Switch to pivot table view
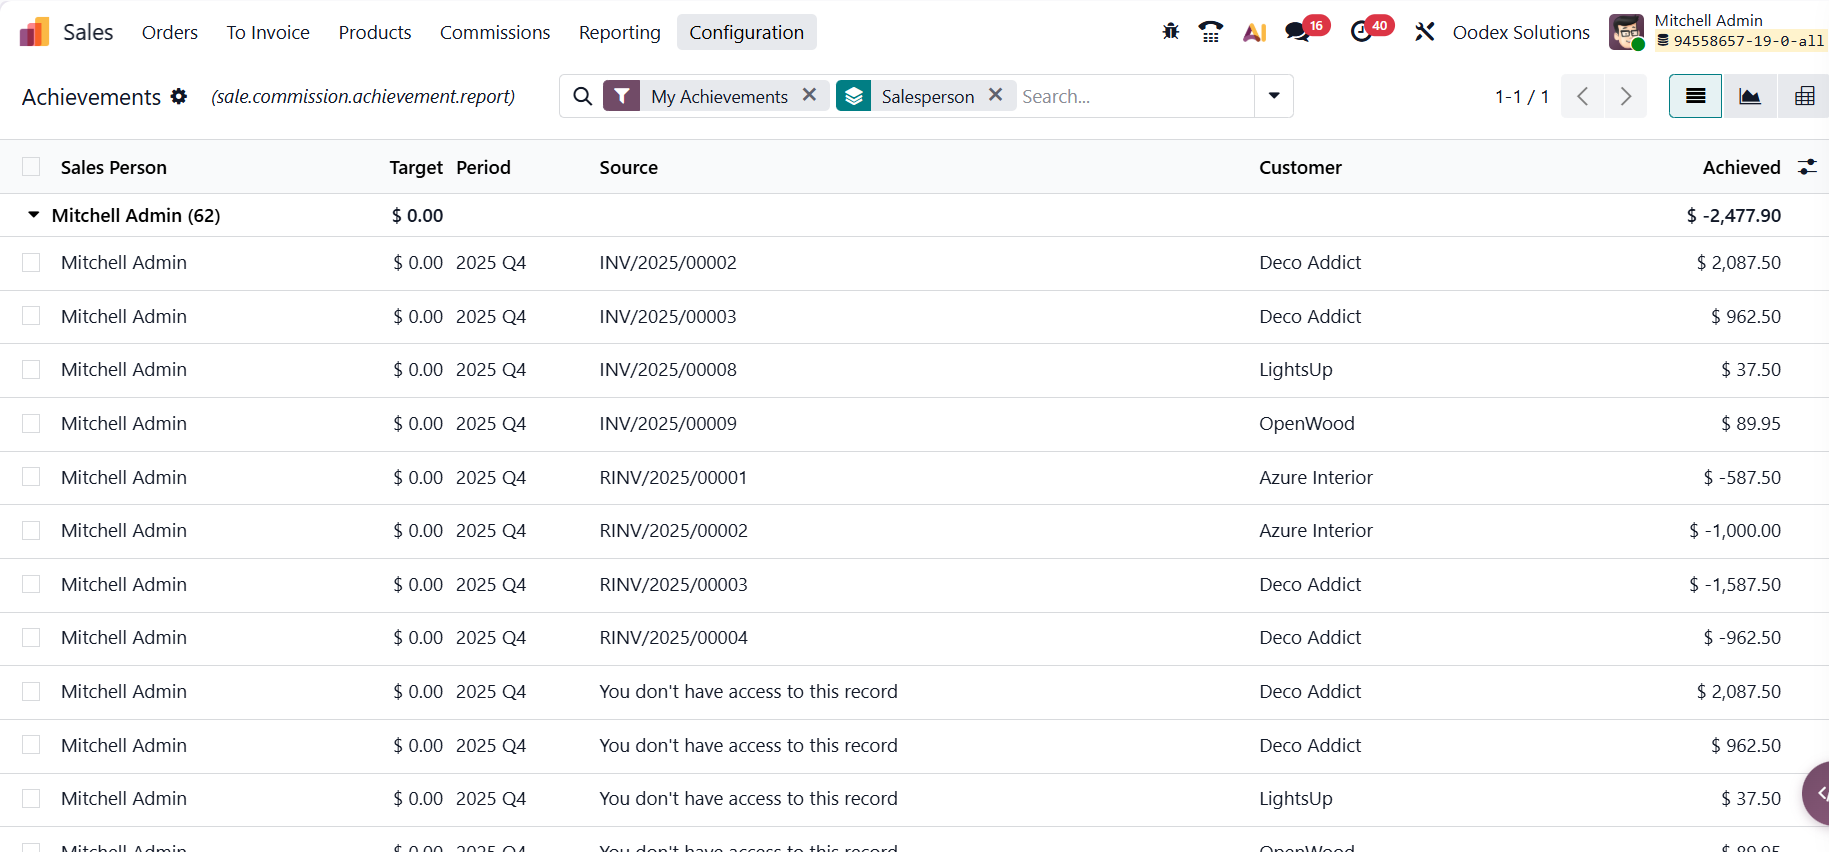 tap(1804, 96)
